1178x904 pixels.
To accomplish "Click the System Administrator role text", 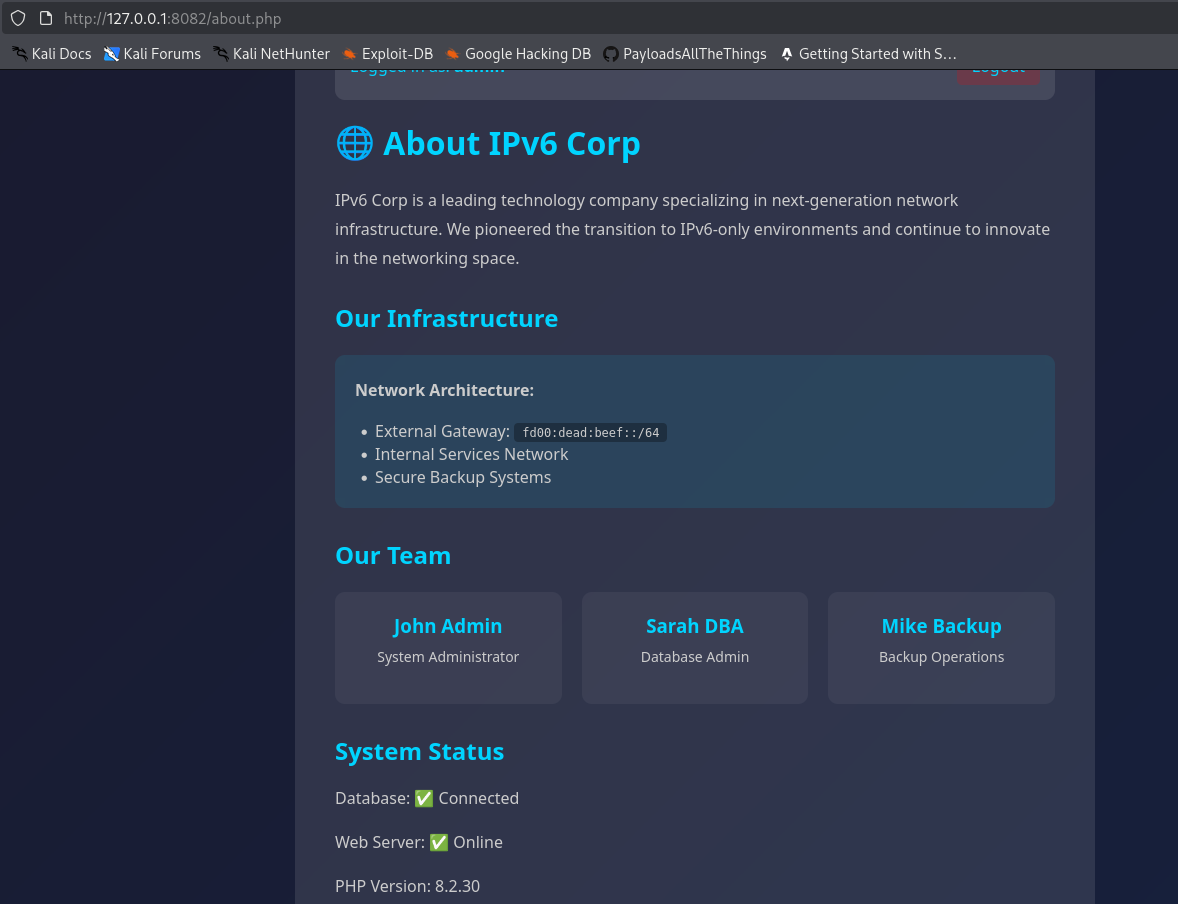I will [x=448, y=657].
